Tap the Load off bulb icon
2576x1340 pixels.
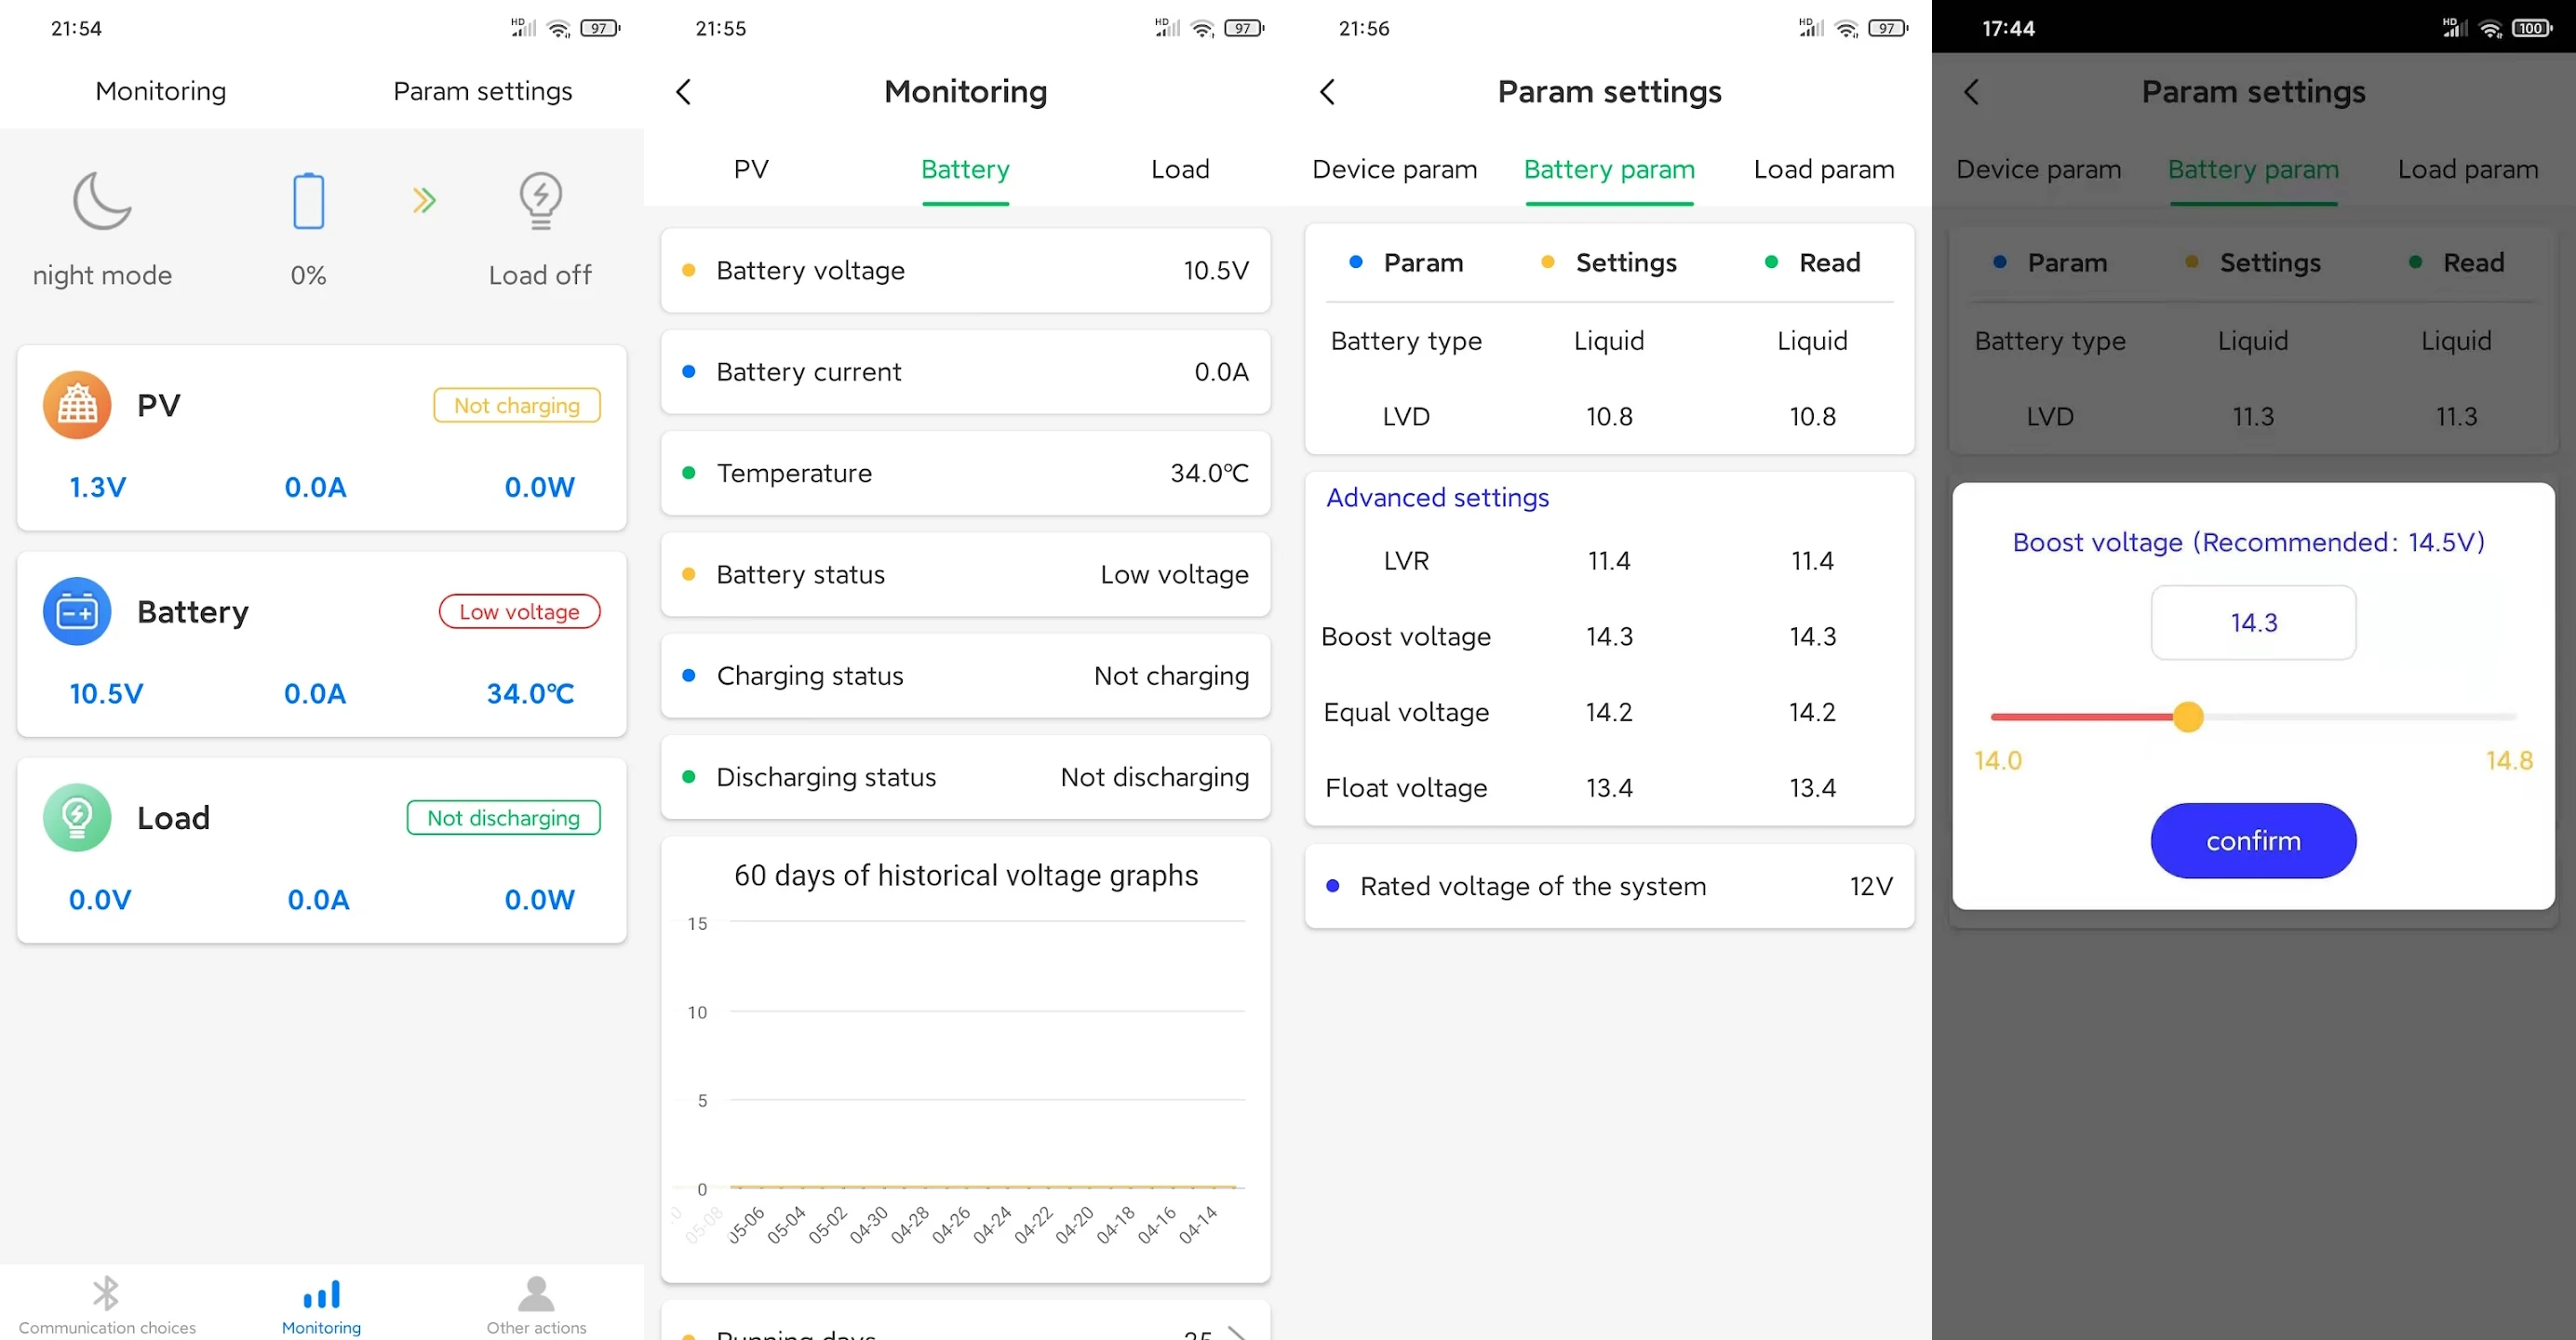pos(540,201)
